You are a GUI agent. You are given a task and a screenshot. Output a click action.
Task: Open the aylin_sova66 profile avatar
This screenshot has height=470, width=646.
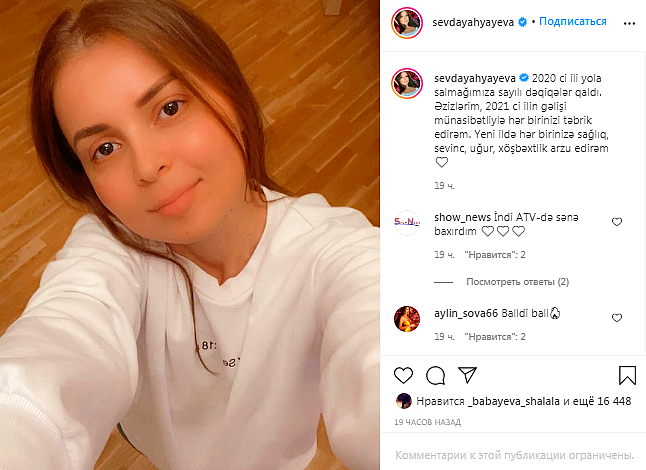pos(408,319)
